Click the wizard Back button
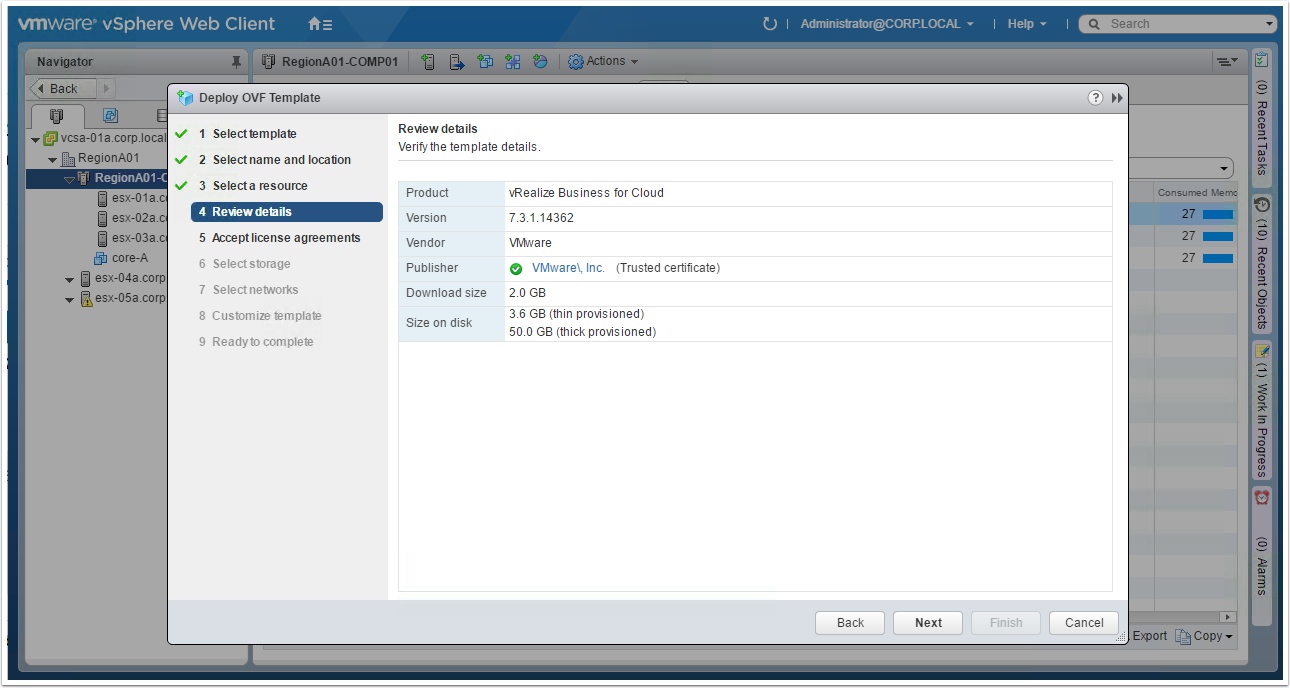This screenshot has width=1290, height=688. (850, 623)
